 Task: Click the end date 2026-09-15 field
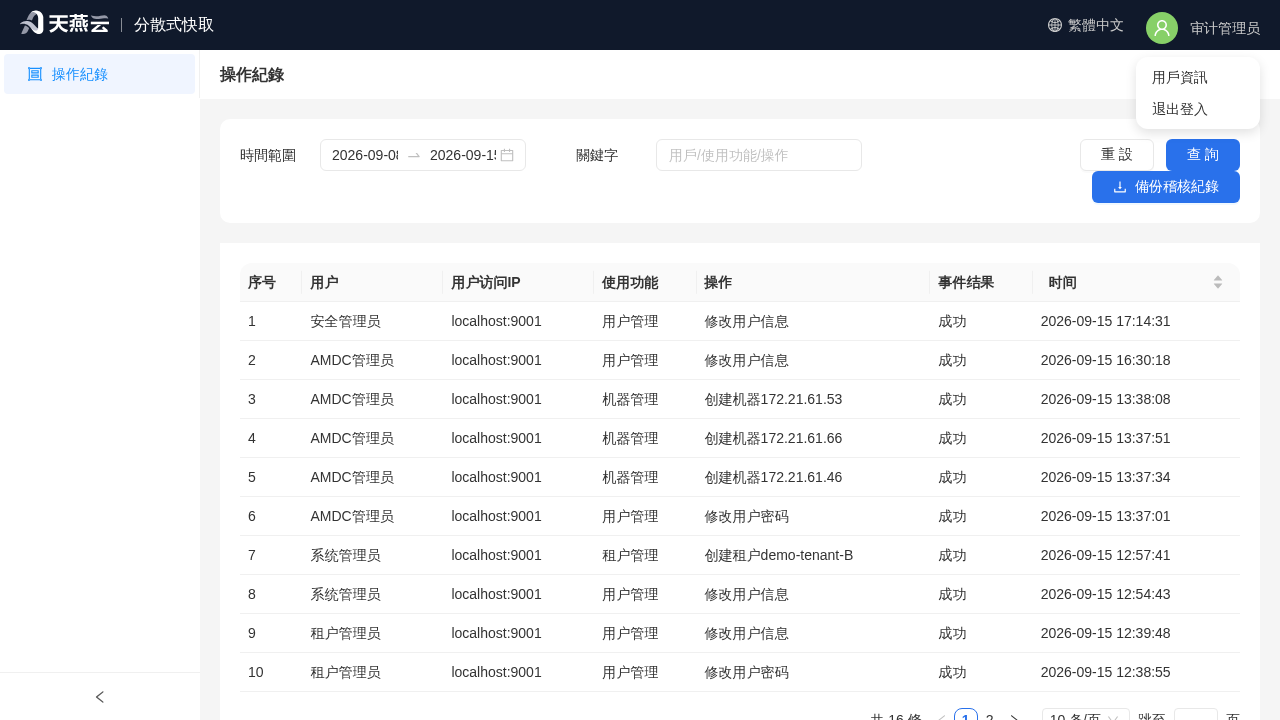coord(462,155)
